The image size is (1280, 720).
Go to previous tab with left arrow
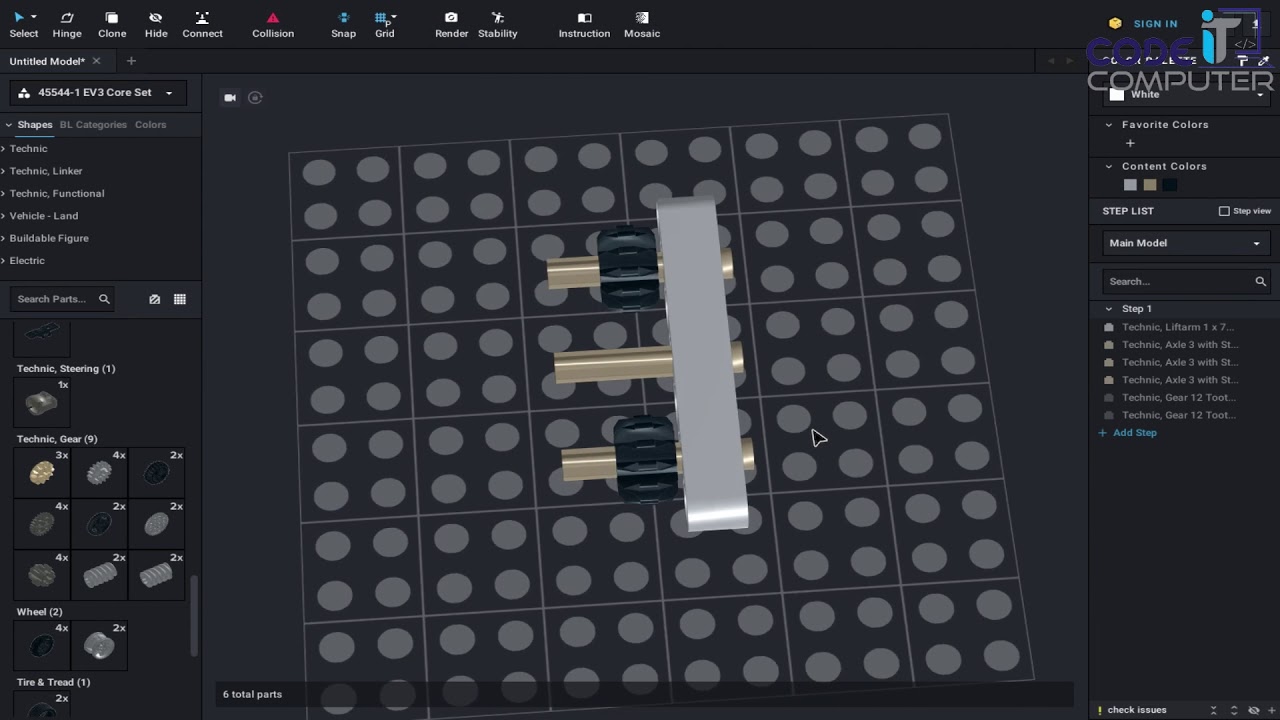pyautogui.click(x=1051, y=61)
